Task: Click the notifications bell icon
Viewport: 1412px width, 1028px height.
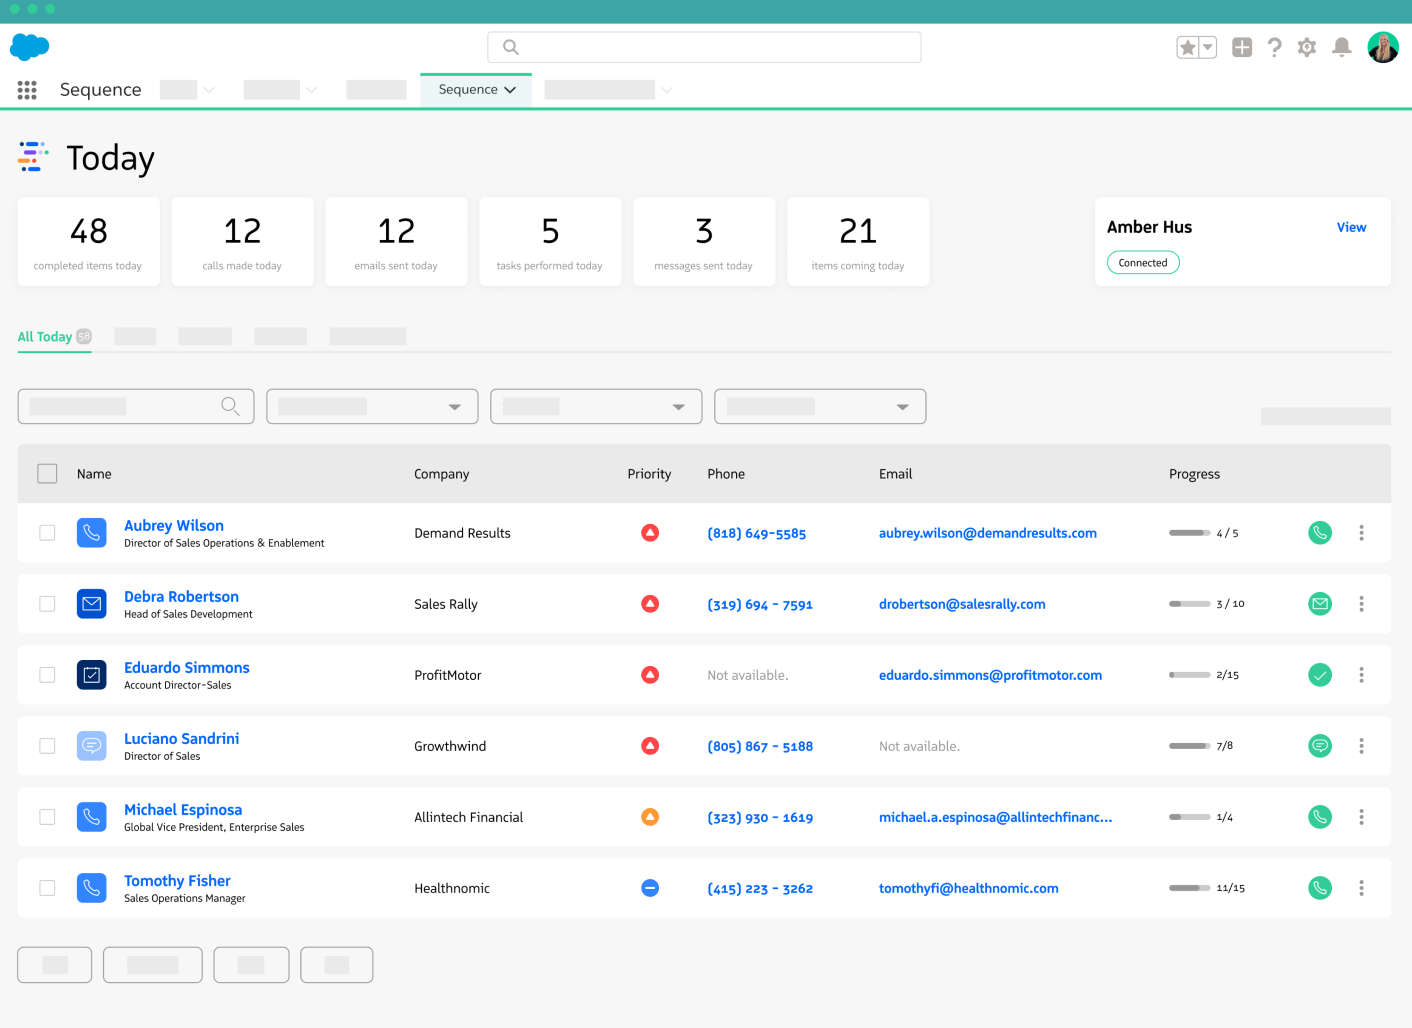Action: [1342, 47]
